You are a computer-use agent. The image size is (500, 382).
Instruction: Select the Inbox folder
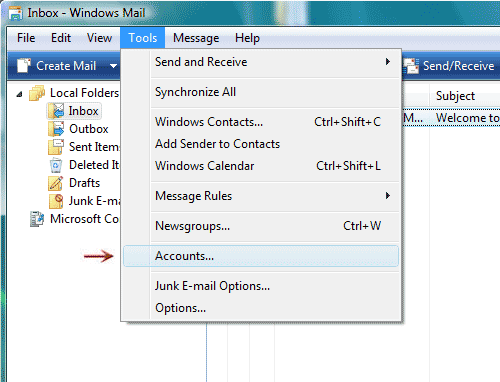(83, 111)
